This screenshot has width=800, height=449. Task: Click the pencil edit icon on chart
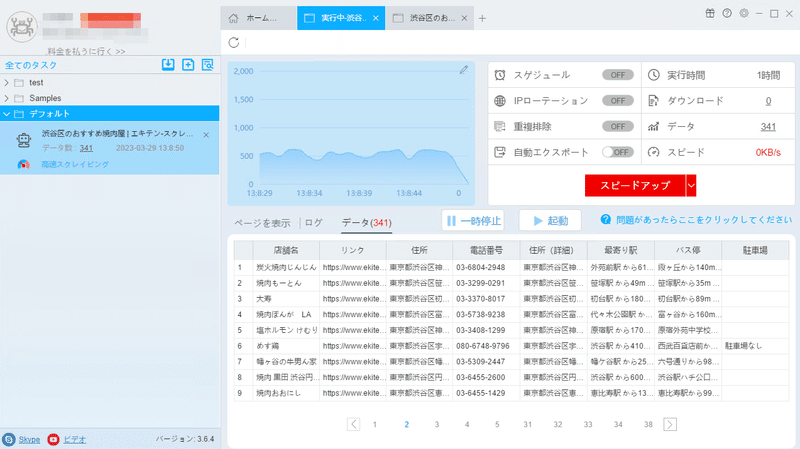point(463,70)
